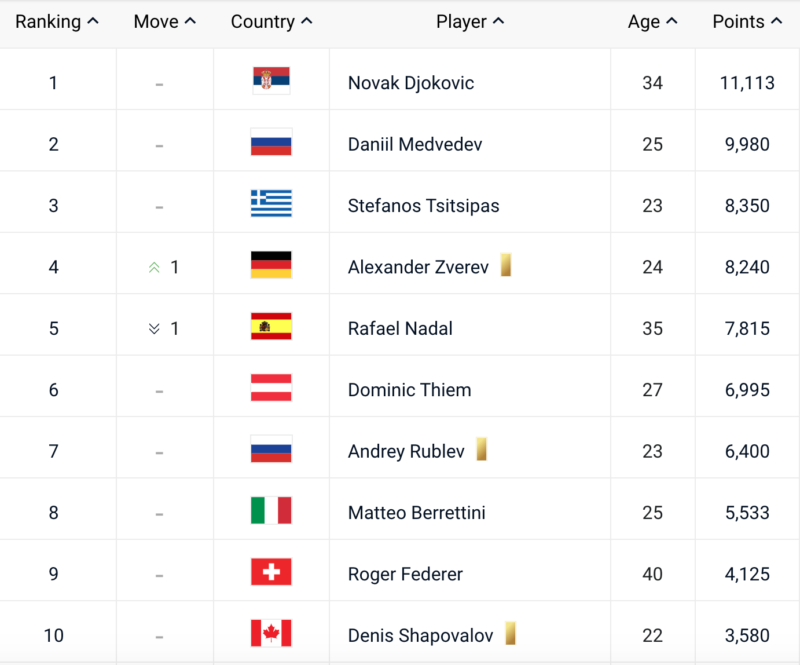Open Rafael Nadal's player profile
This screenshot has height=665, width=800.
click(x=400, y=329)
